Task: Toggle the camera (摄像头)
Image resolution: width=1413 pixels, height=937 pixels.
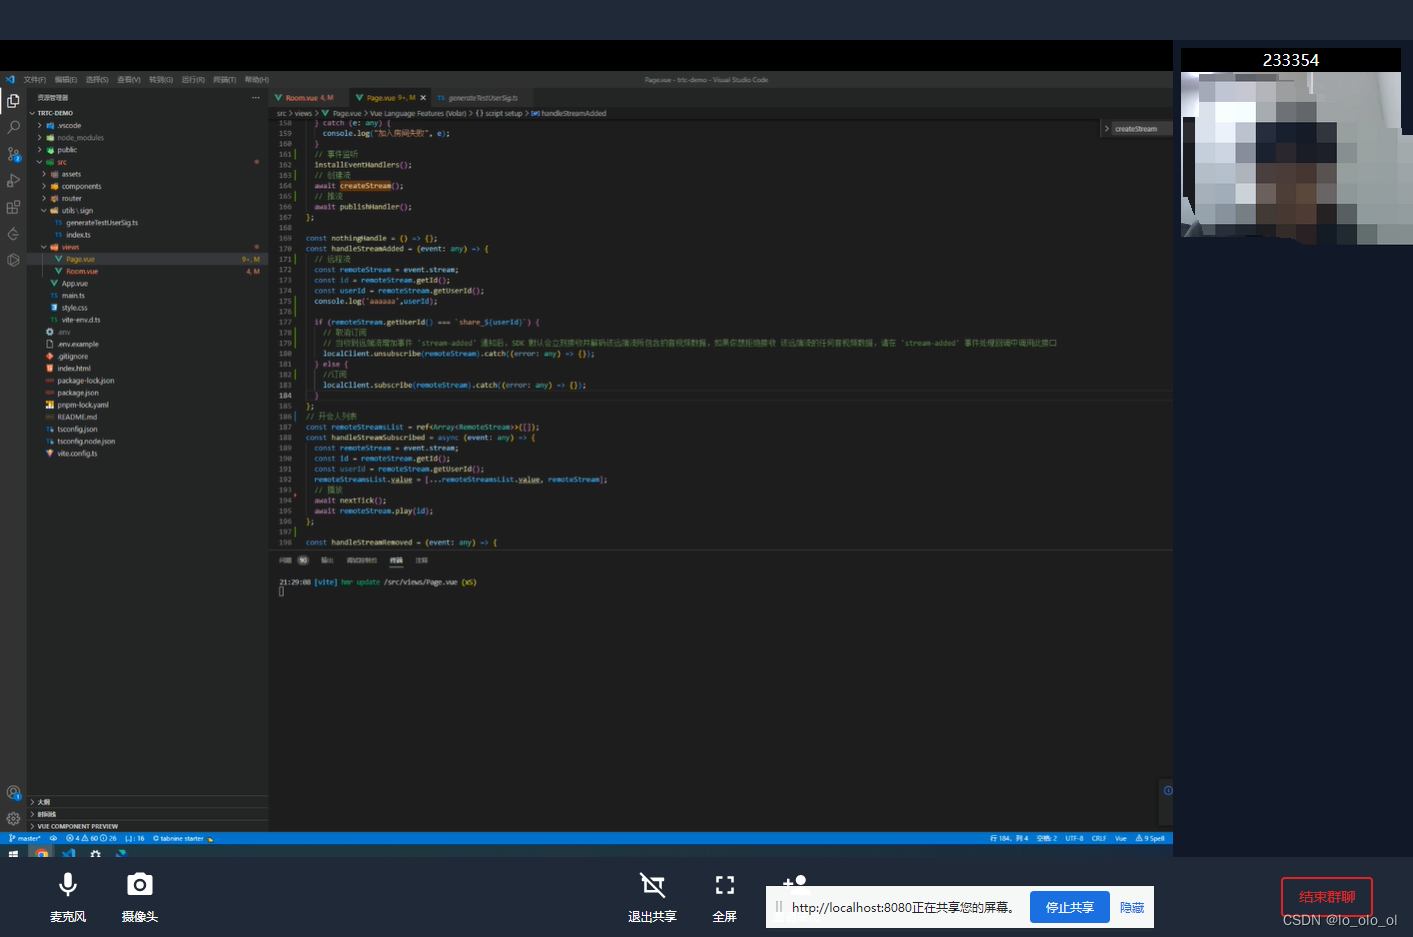Action: 140,897
